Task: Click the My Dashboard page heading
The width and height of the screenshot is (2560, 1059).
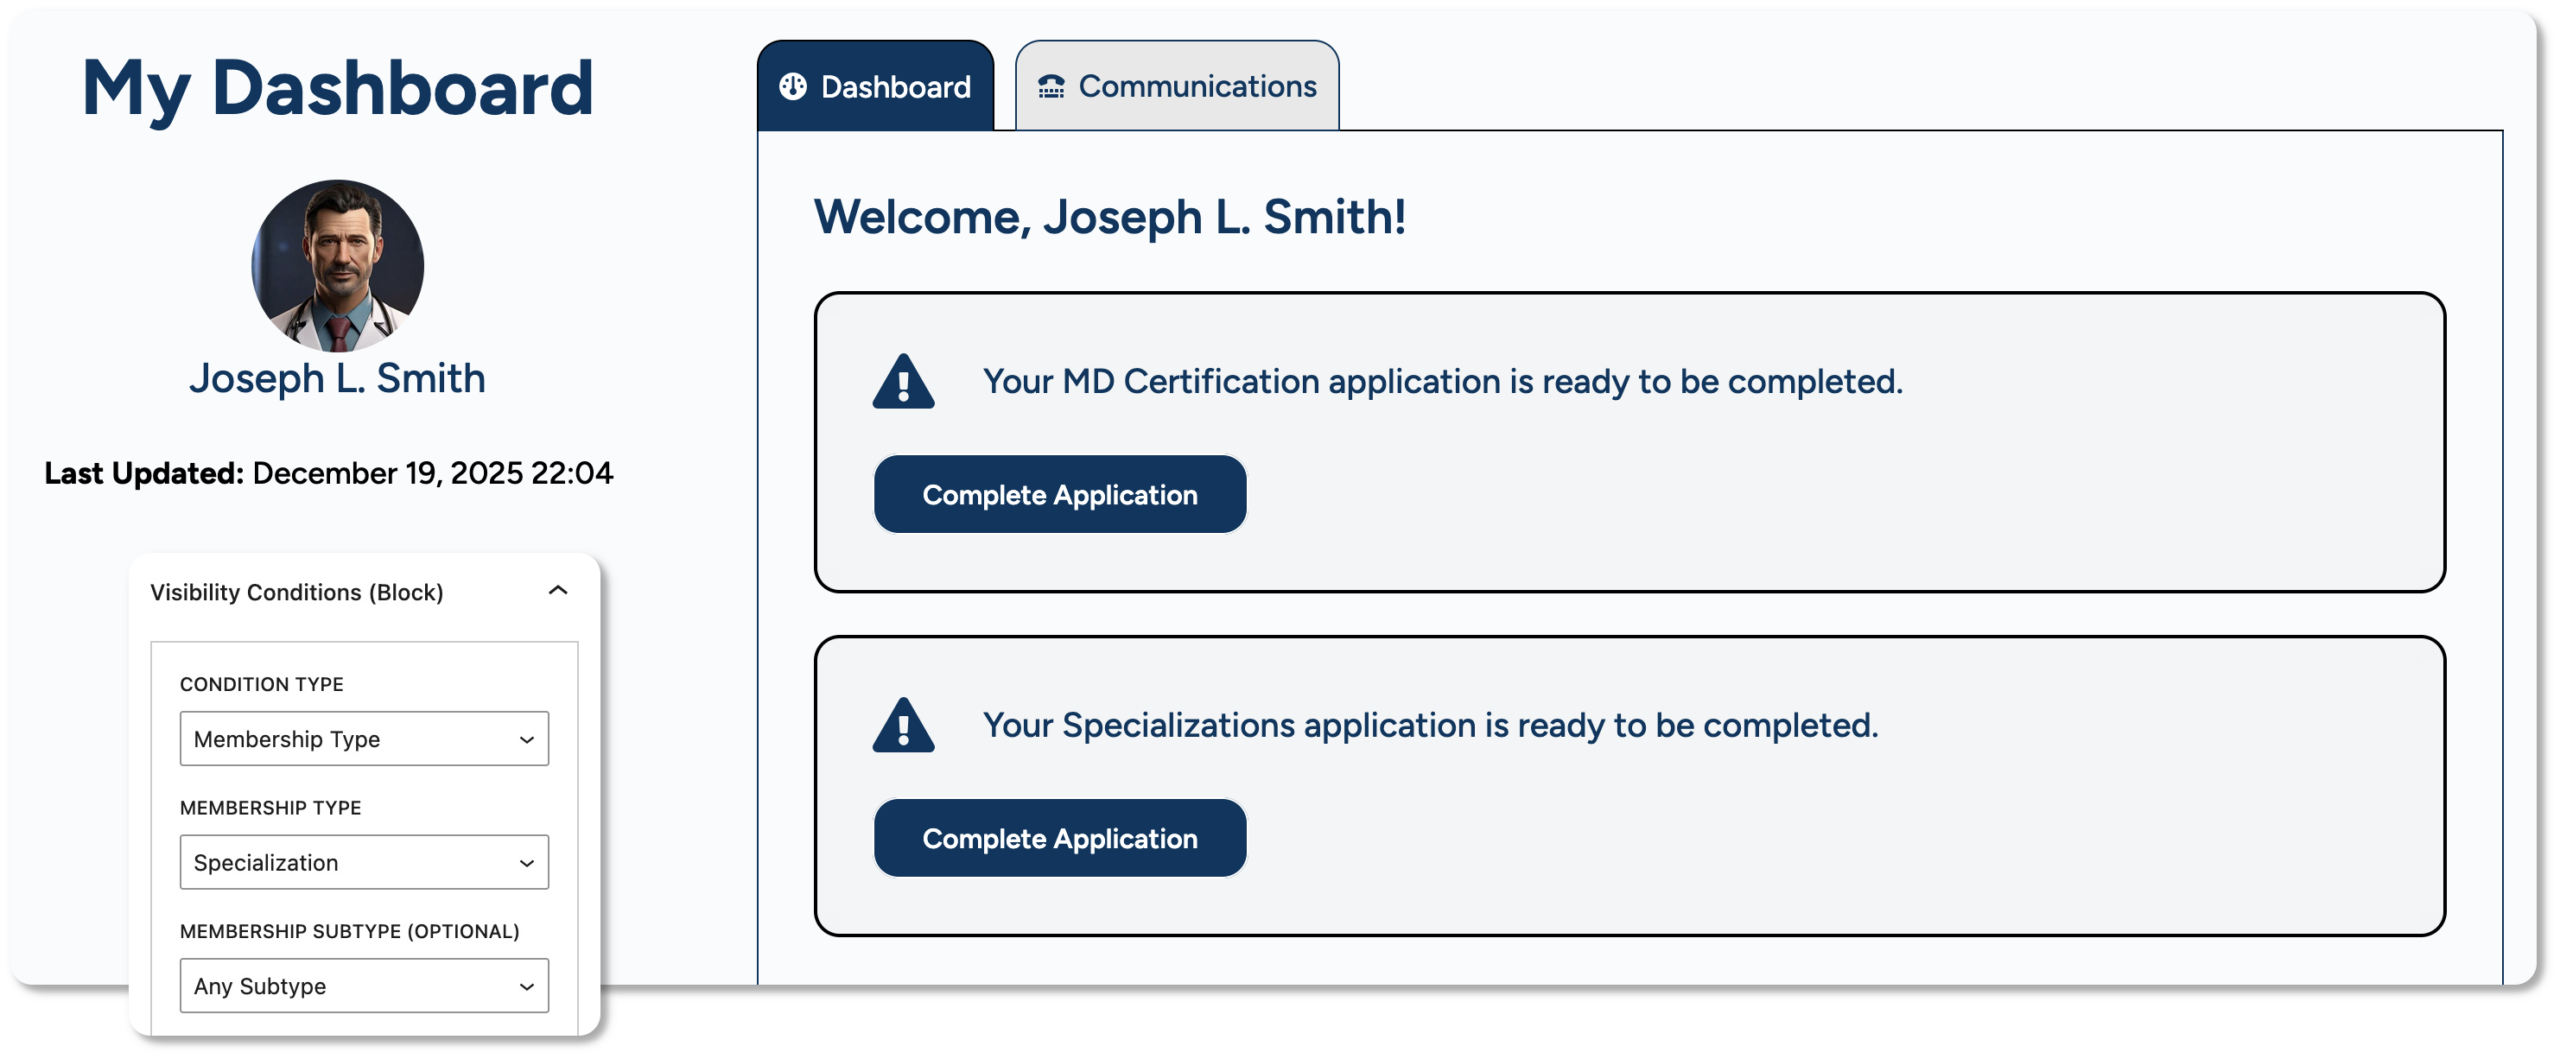Action: [338, 88]
